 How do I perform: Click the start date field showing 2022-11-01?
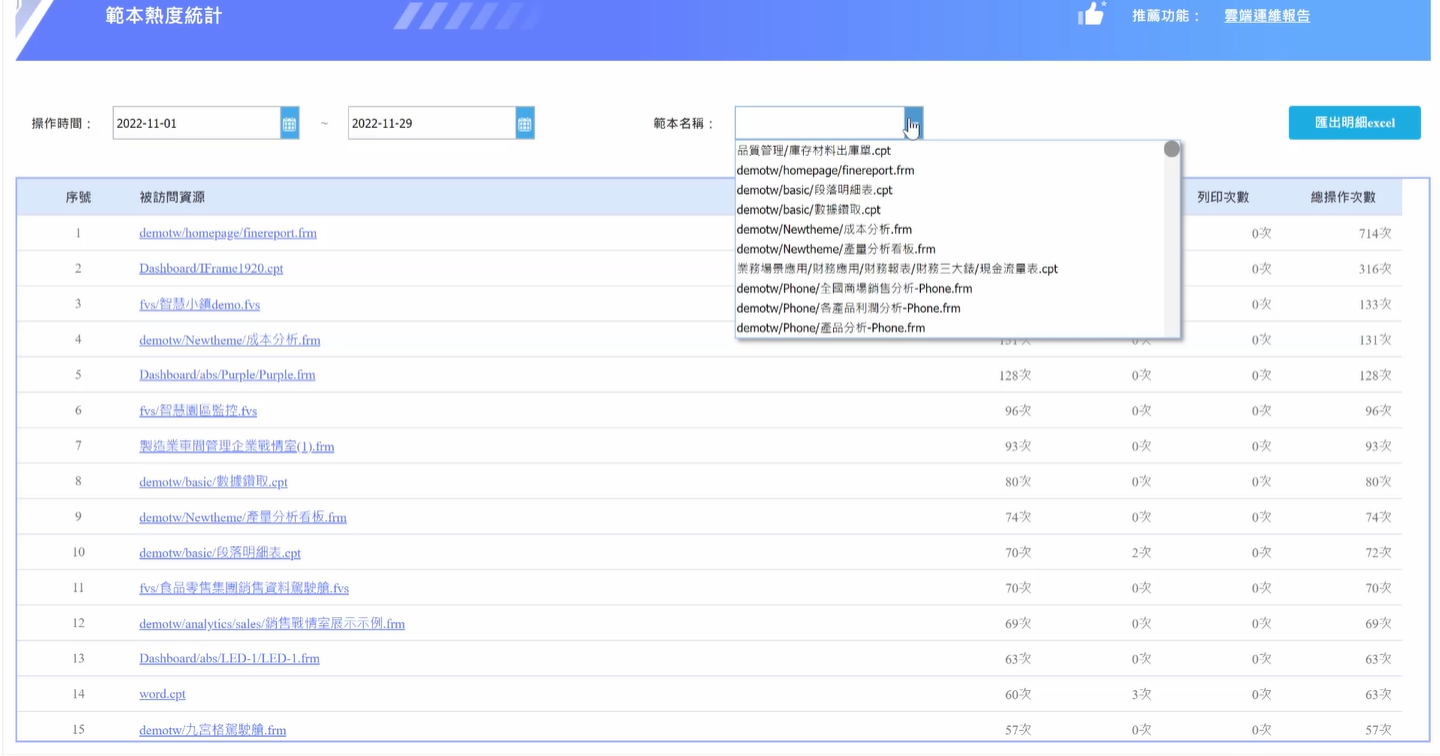pos(197,124)
